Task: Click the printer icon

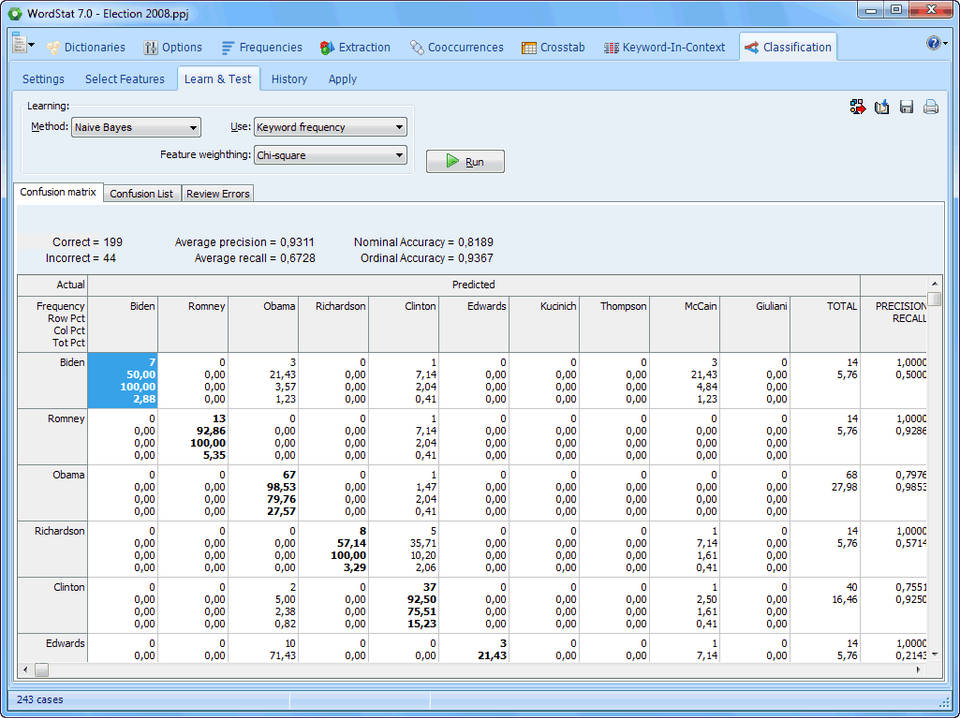Action: tap(931, 107)
